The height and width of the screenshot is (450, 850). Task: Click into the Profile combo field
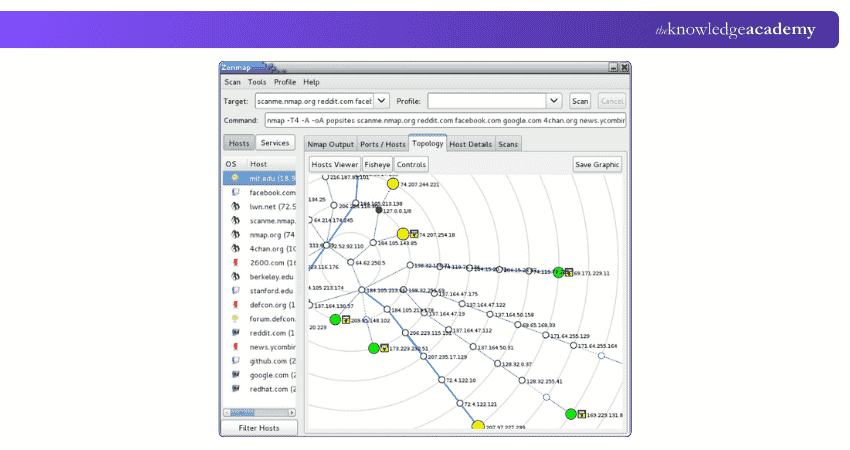coord(487,101)
